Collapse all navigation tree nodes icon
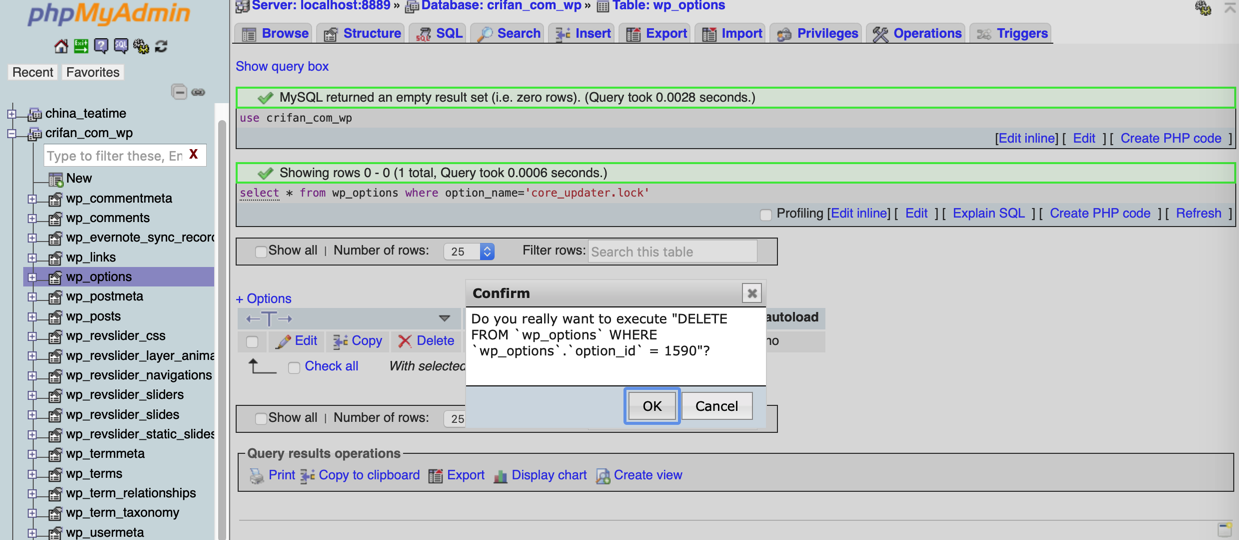1239x540 pixels. (179, 92)
